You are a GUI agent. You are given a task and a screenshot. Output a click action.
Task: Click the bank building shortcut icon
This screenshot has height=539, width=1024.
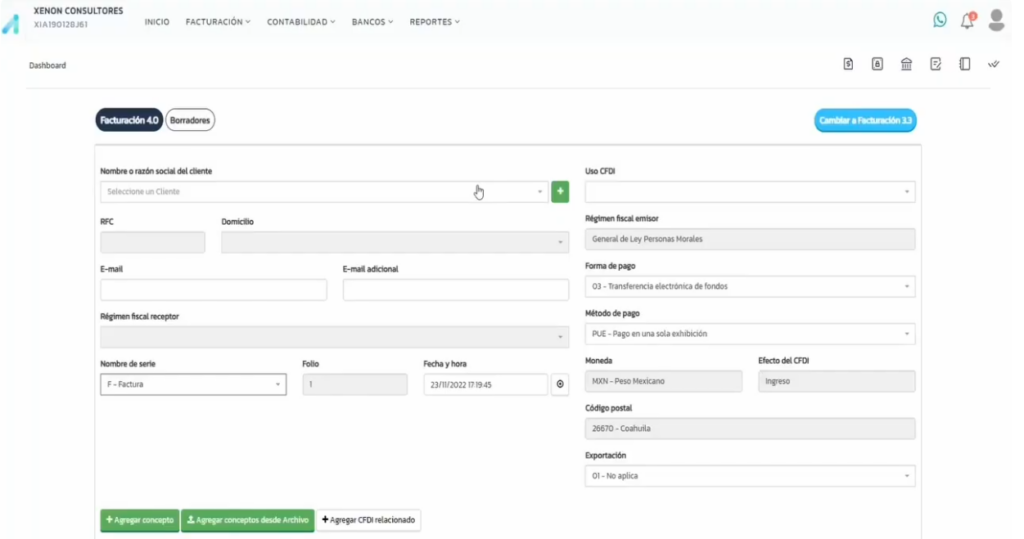click(906, 64)
